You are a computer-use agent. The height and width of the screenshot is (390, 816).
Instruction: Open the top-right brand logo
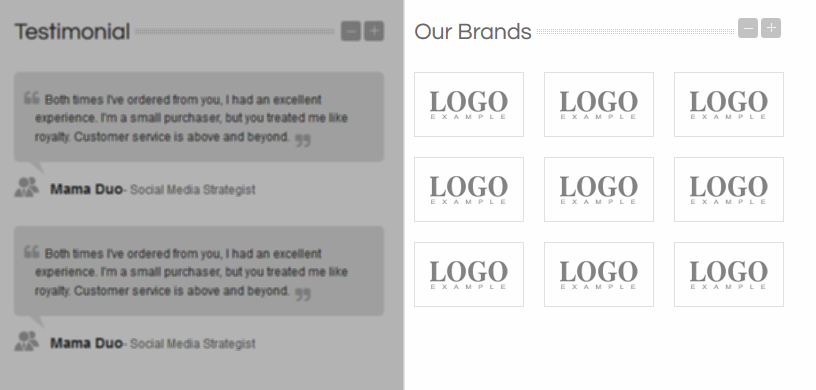729,105
